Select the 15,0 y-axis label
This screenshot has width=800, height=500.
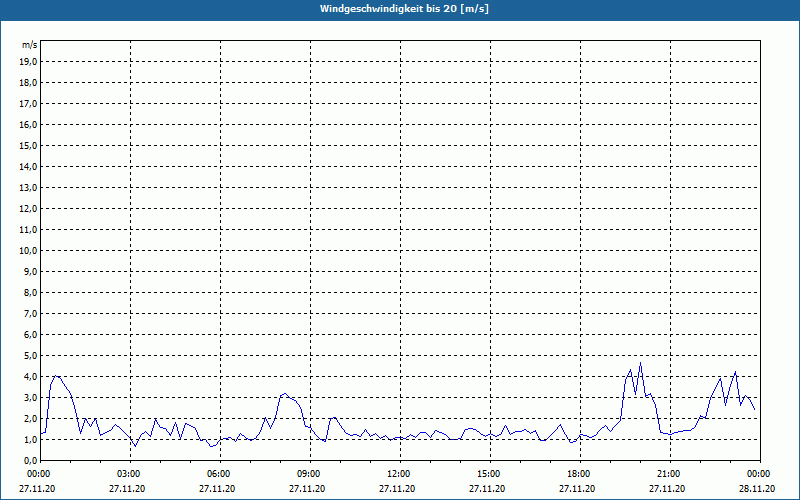click(28, 145)
